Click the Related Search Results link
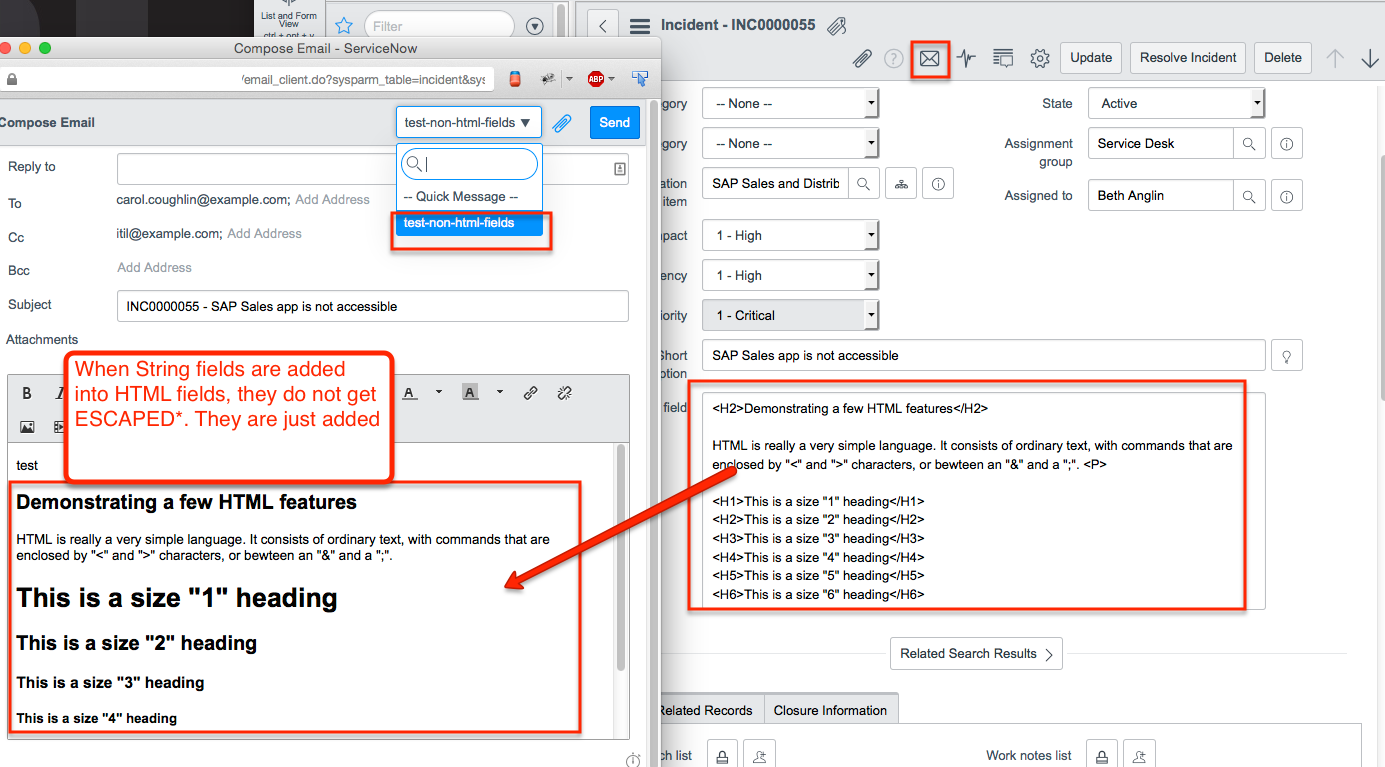The height and width of the screenshot is (767, 1385). (976, 653)
